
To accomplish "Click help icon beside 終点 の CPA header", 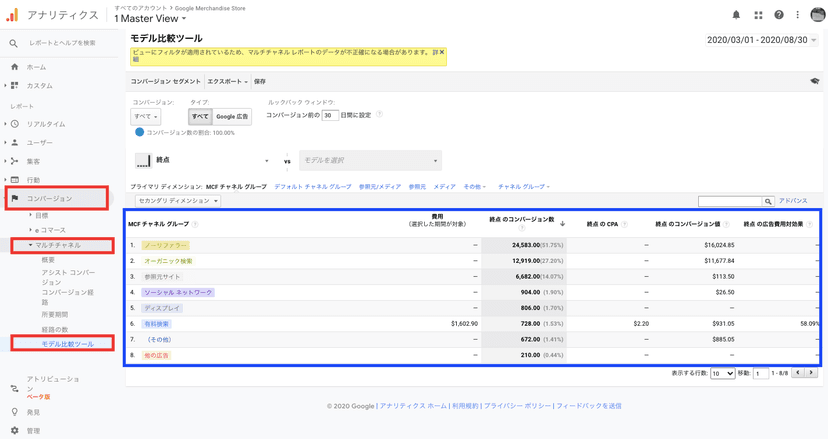I will [624, 224].
